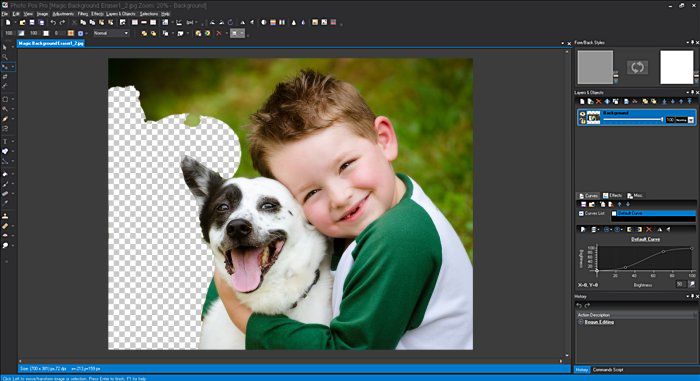Viewport: 700px width, 381px height.
Task: Click the Background layer opacity value field
Action: coord(670,120)
